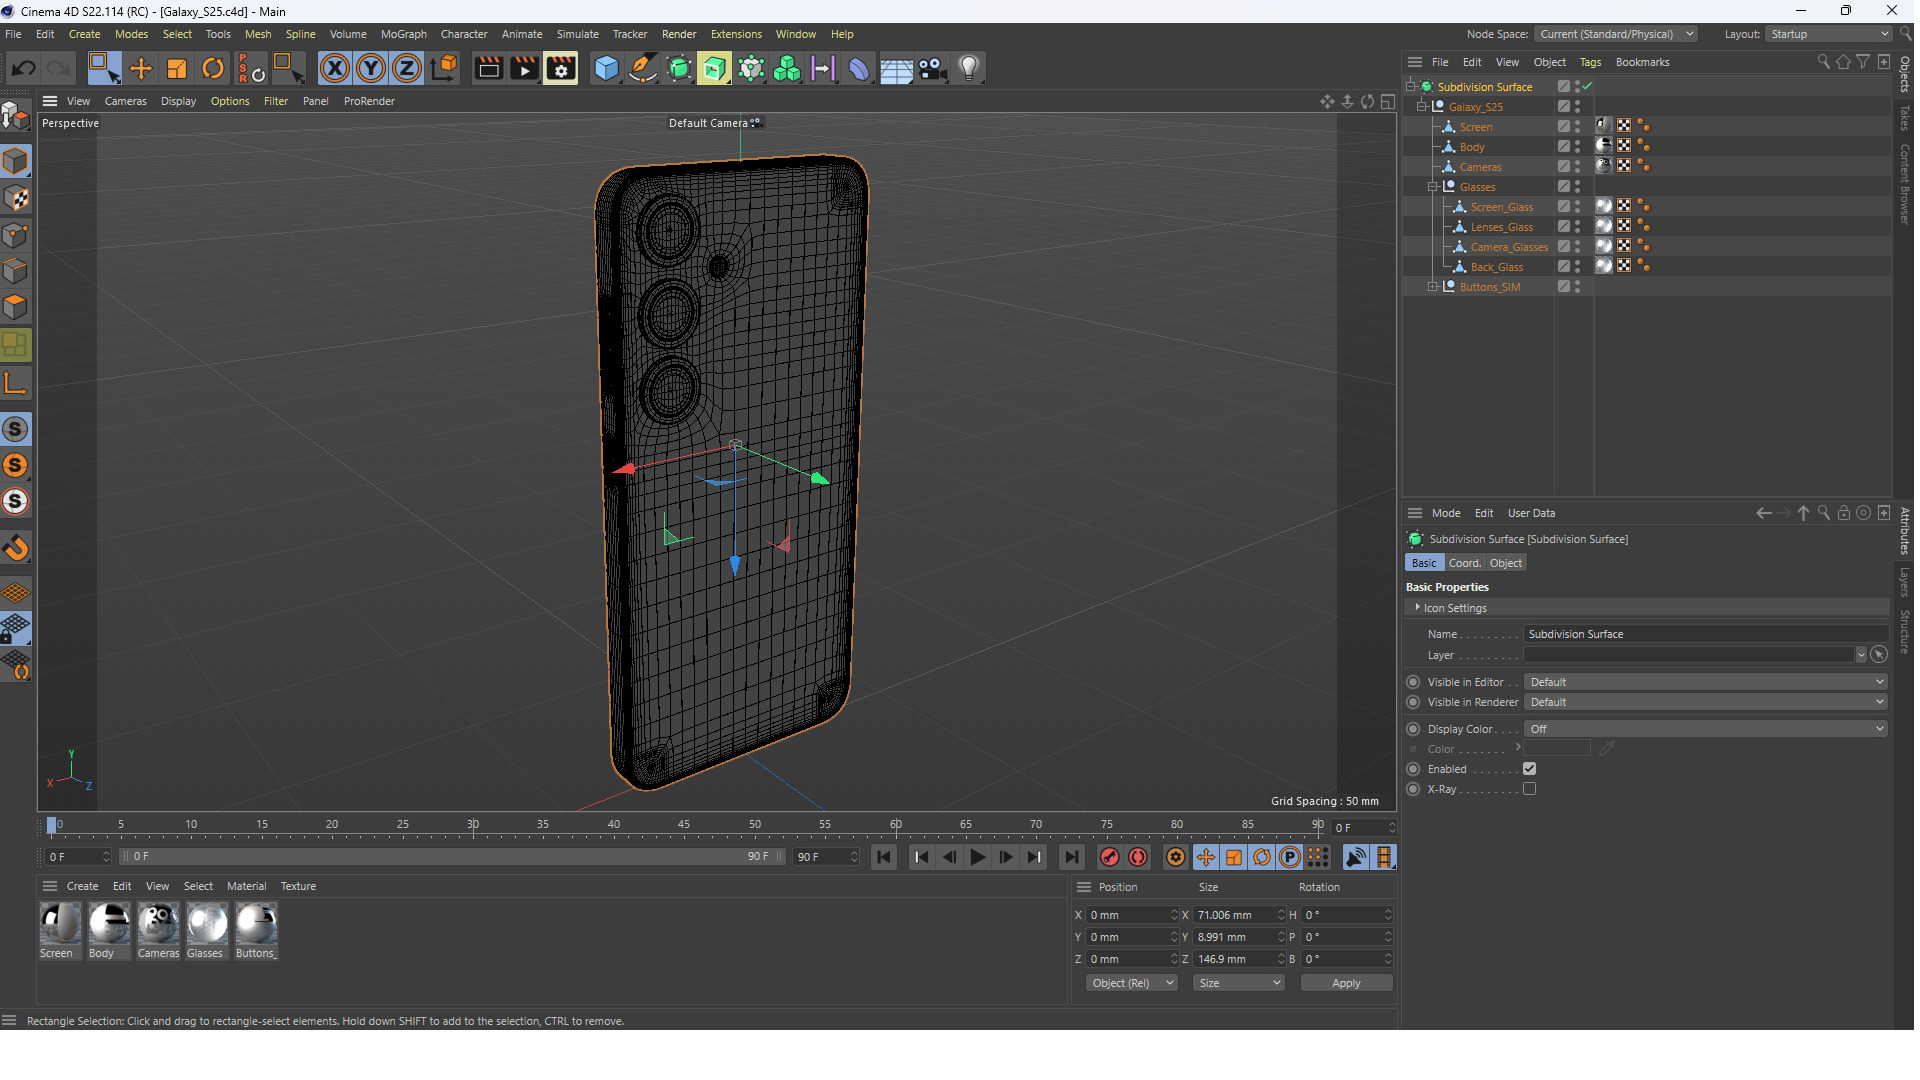
Task: Open Object Manager Tags menu
Action: pyautogui.click(x=1590, y=62)
